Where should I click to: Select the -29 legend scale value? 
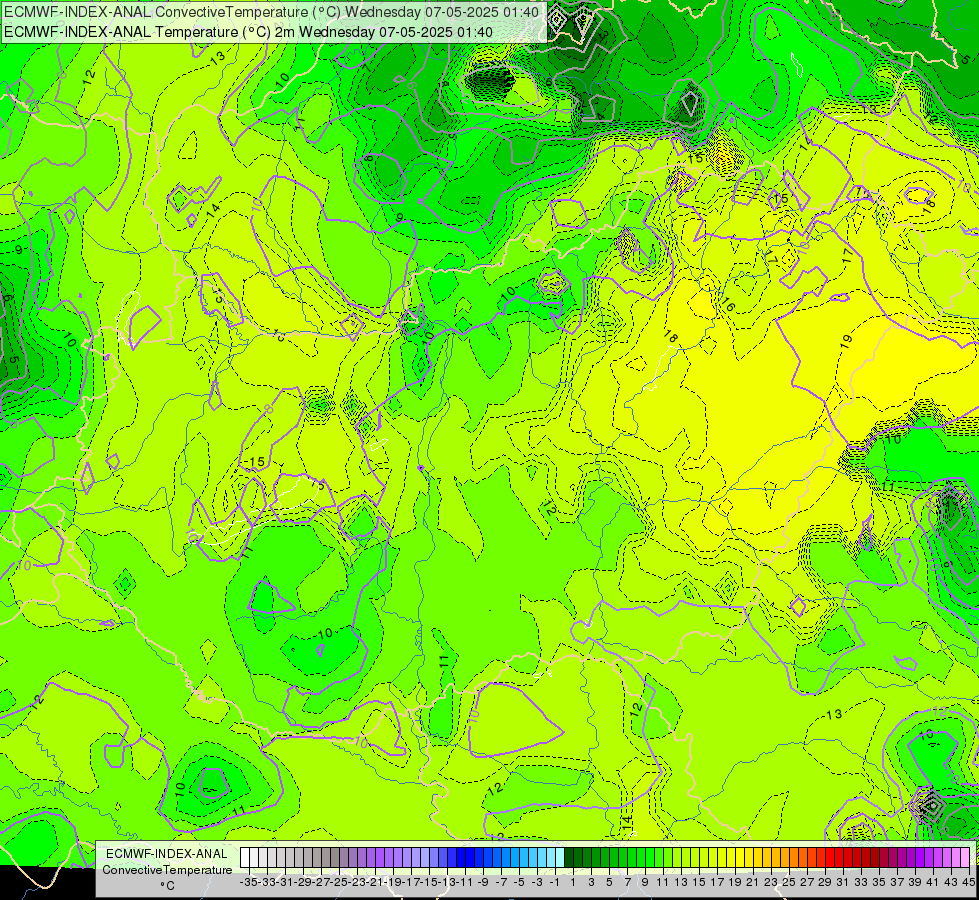[303, 882]
